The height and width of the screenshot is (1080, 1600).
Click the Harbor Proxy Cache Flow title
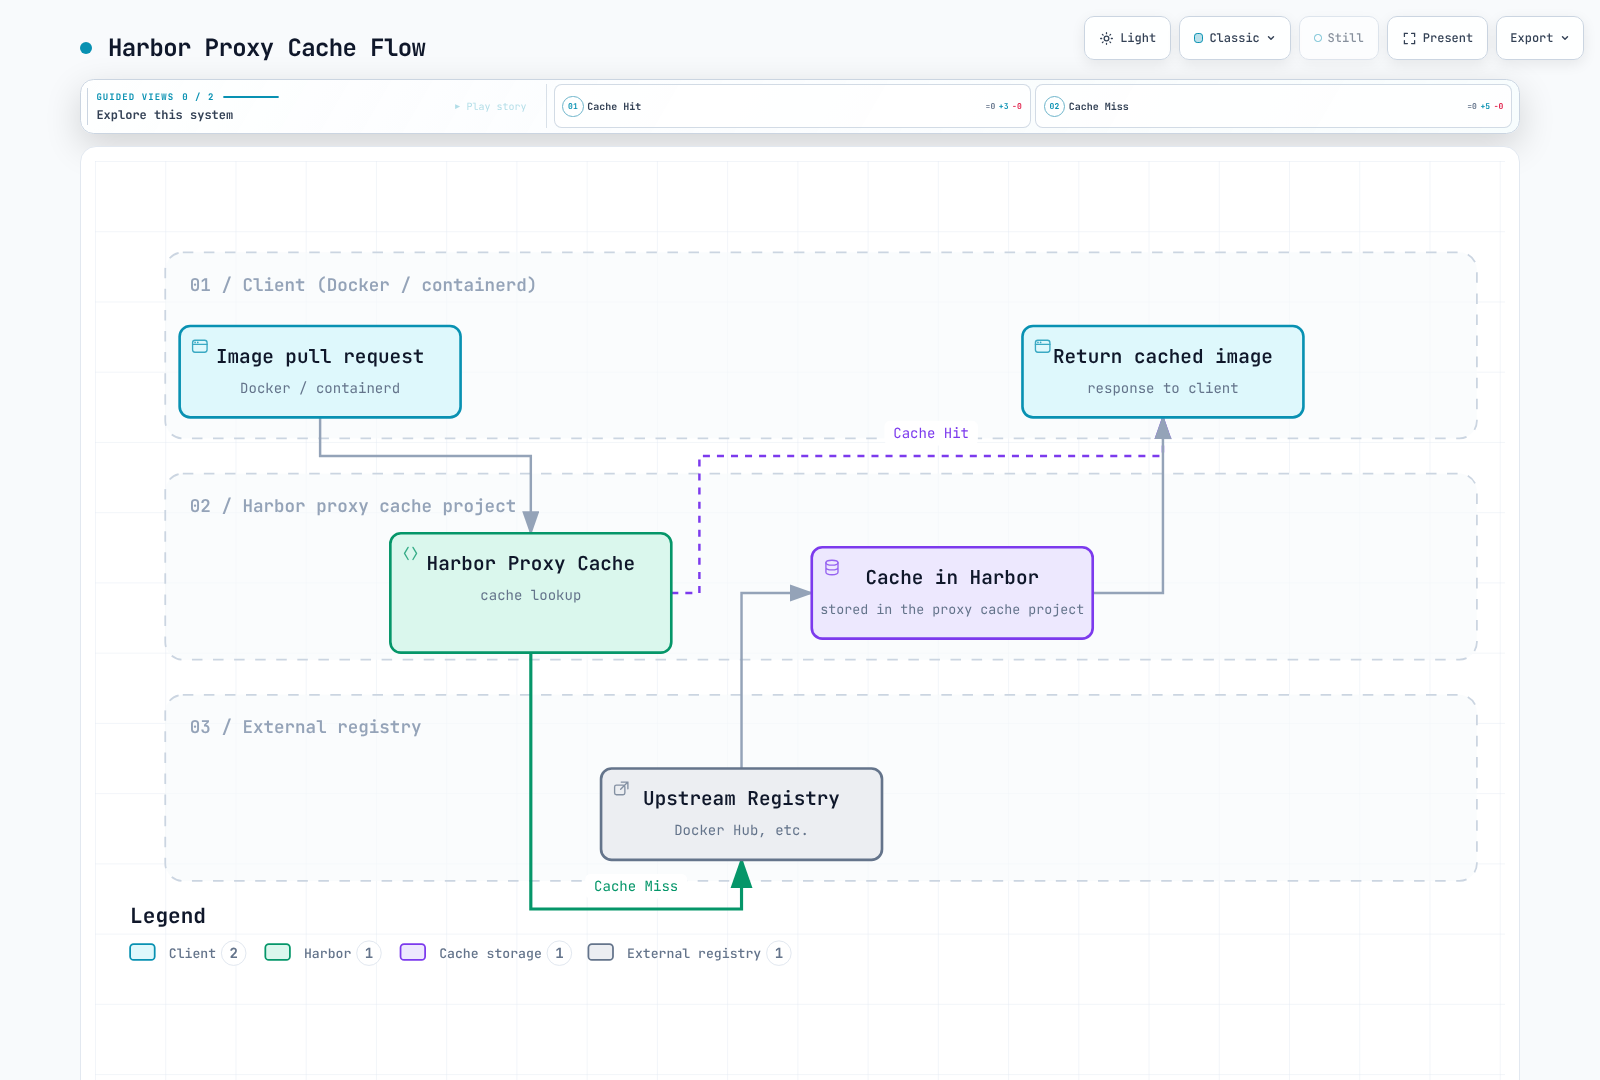point(267,48)
